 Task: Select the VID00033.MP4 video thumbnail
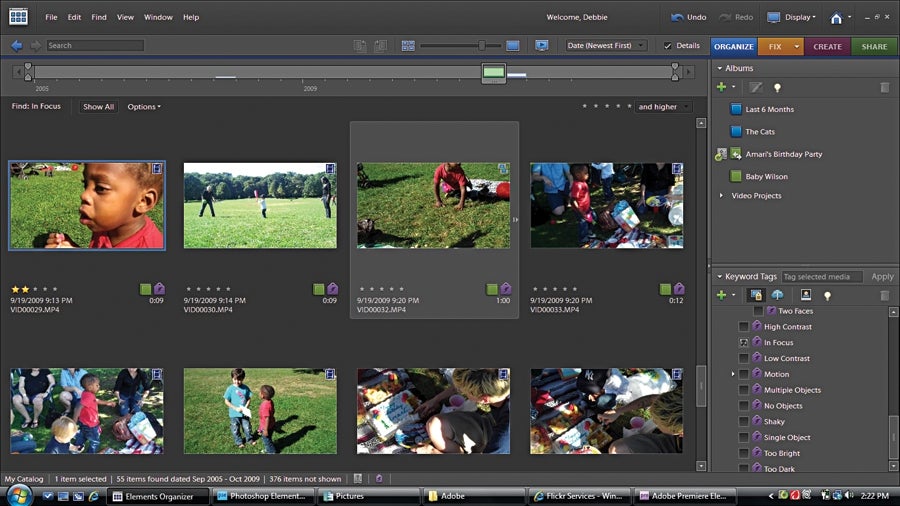tap(607, 205)
